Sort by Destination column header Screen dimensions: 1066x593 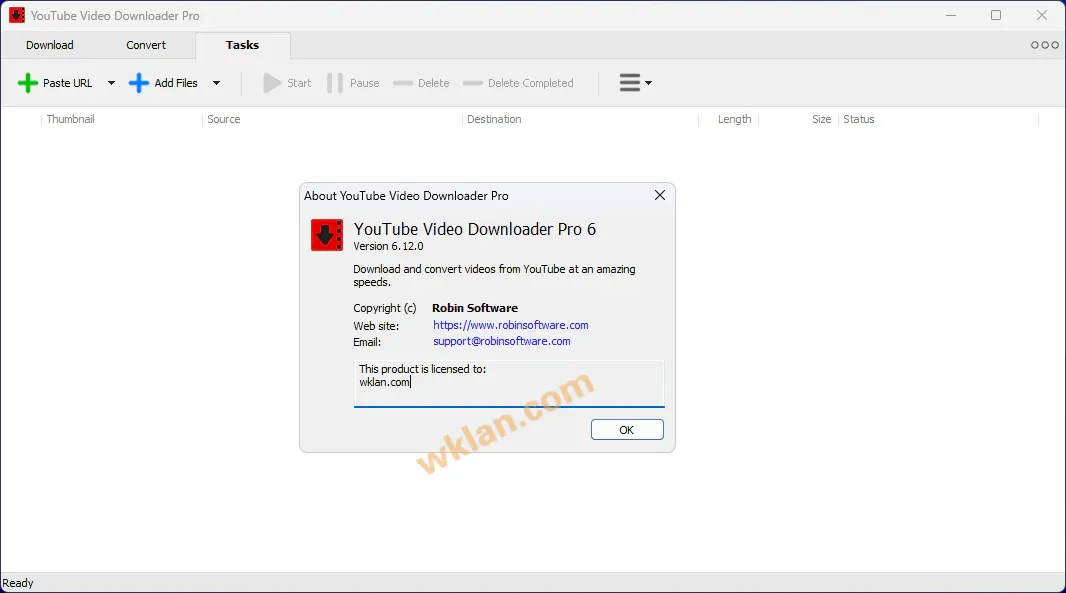pyautogui.click(x=494, y=119)
